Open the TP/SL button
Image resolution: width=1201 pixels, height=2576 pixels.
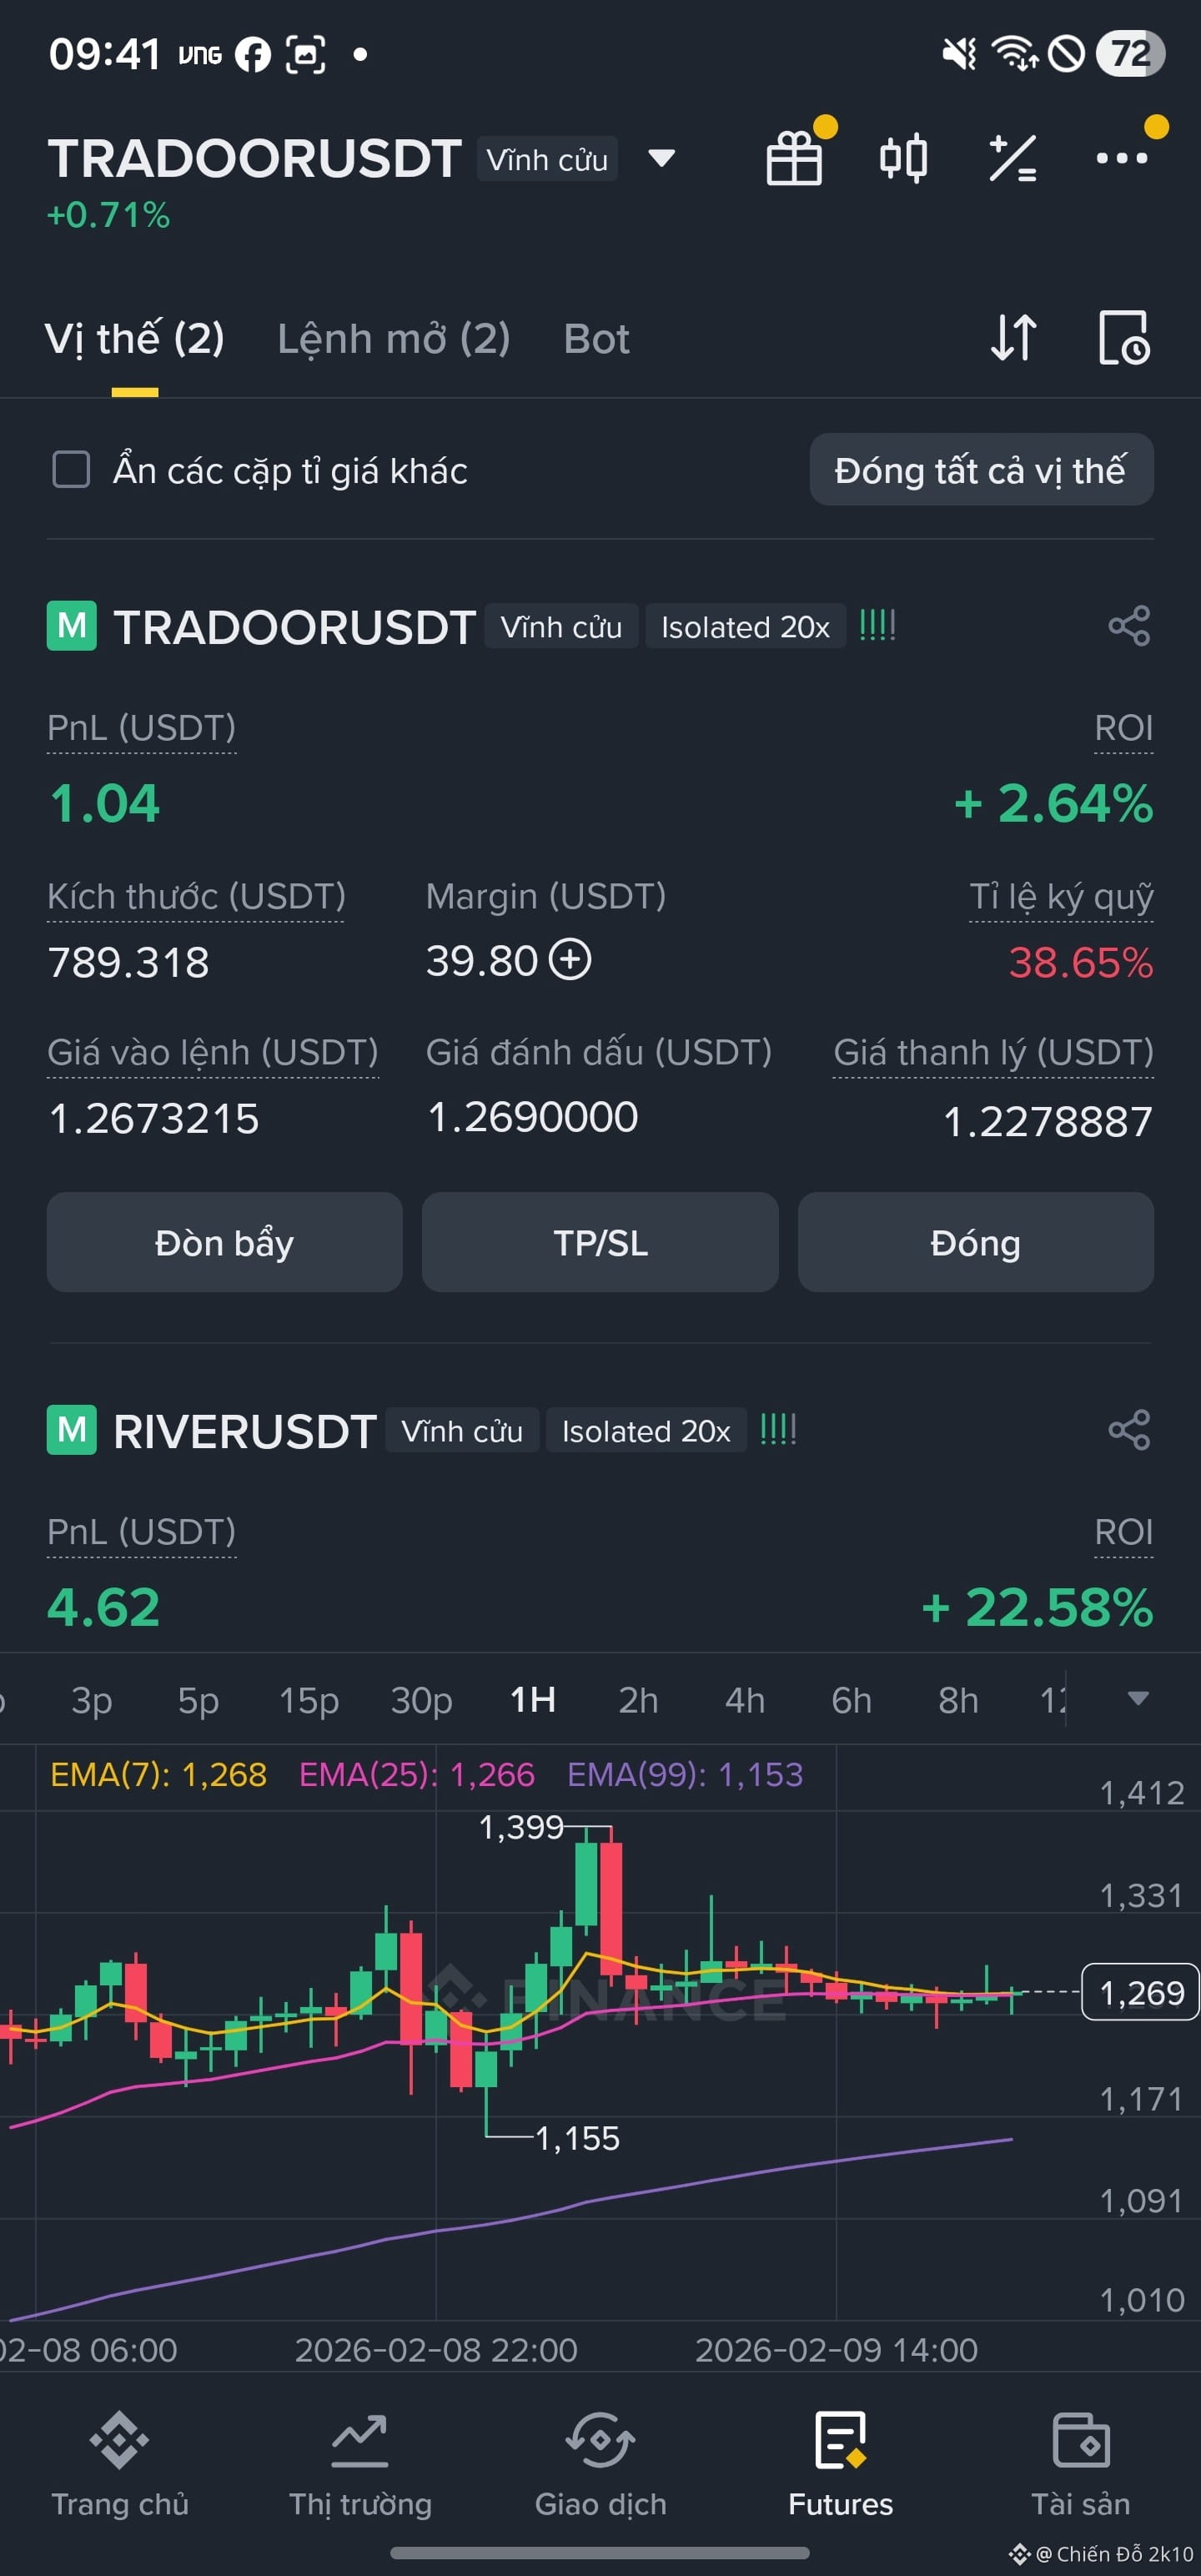point(600,1242)
